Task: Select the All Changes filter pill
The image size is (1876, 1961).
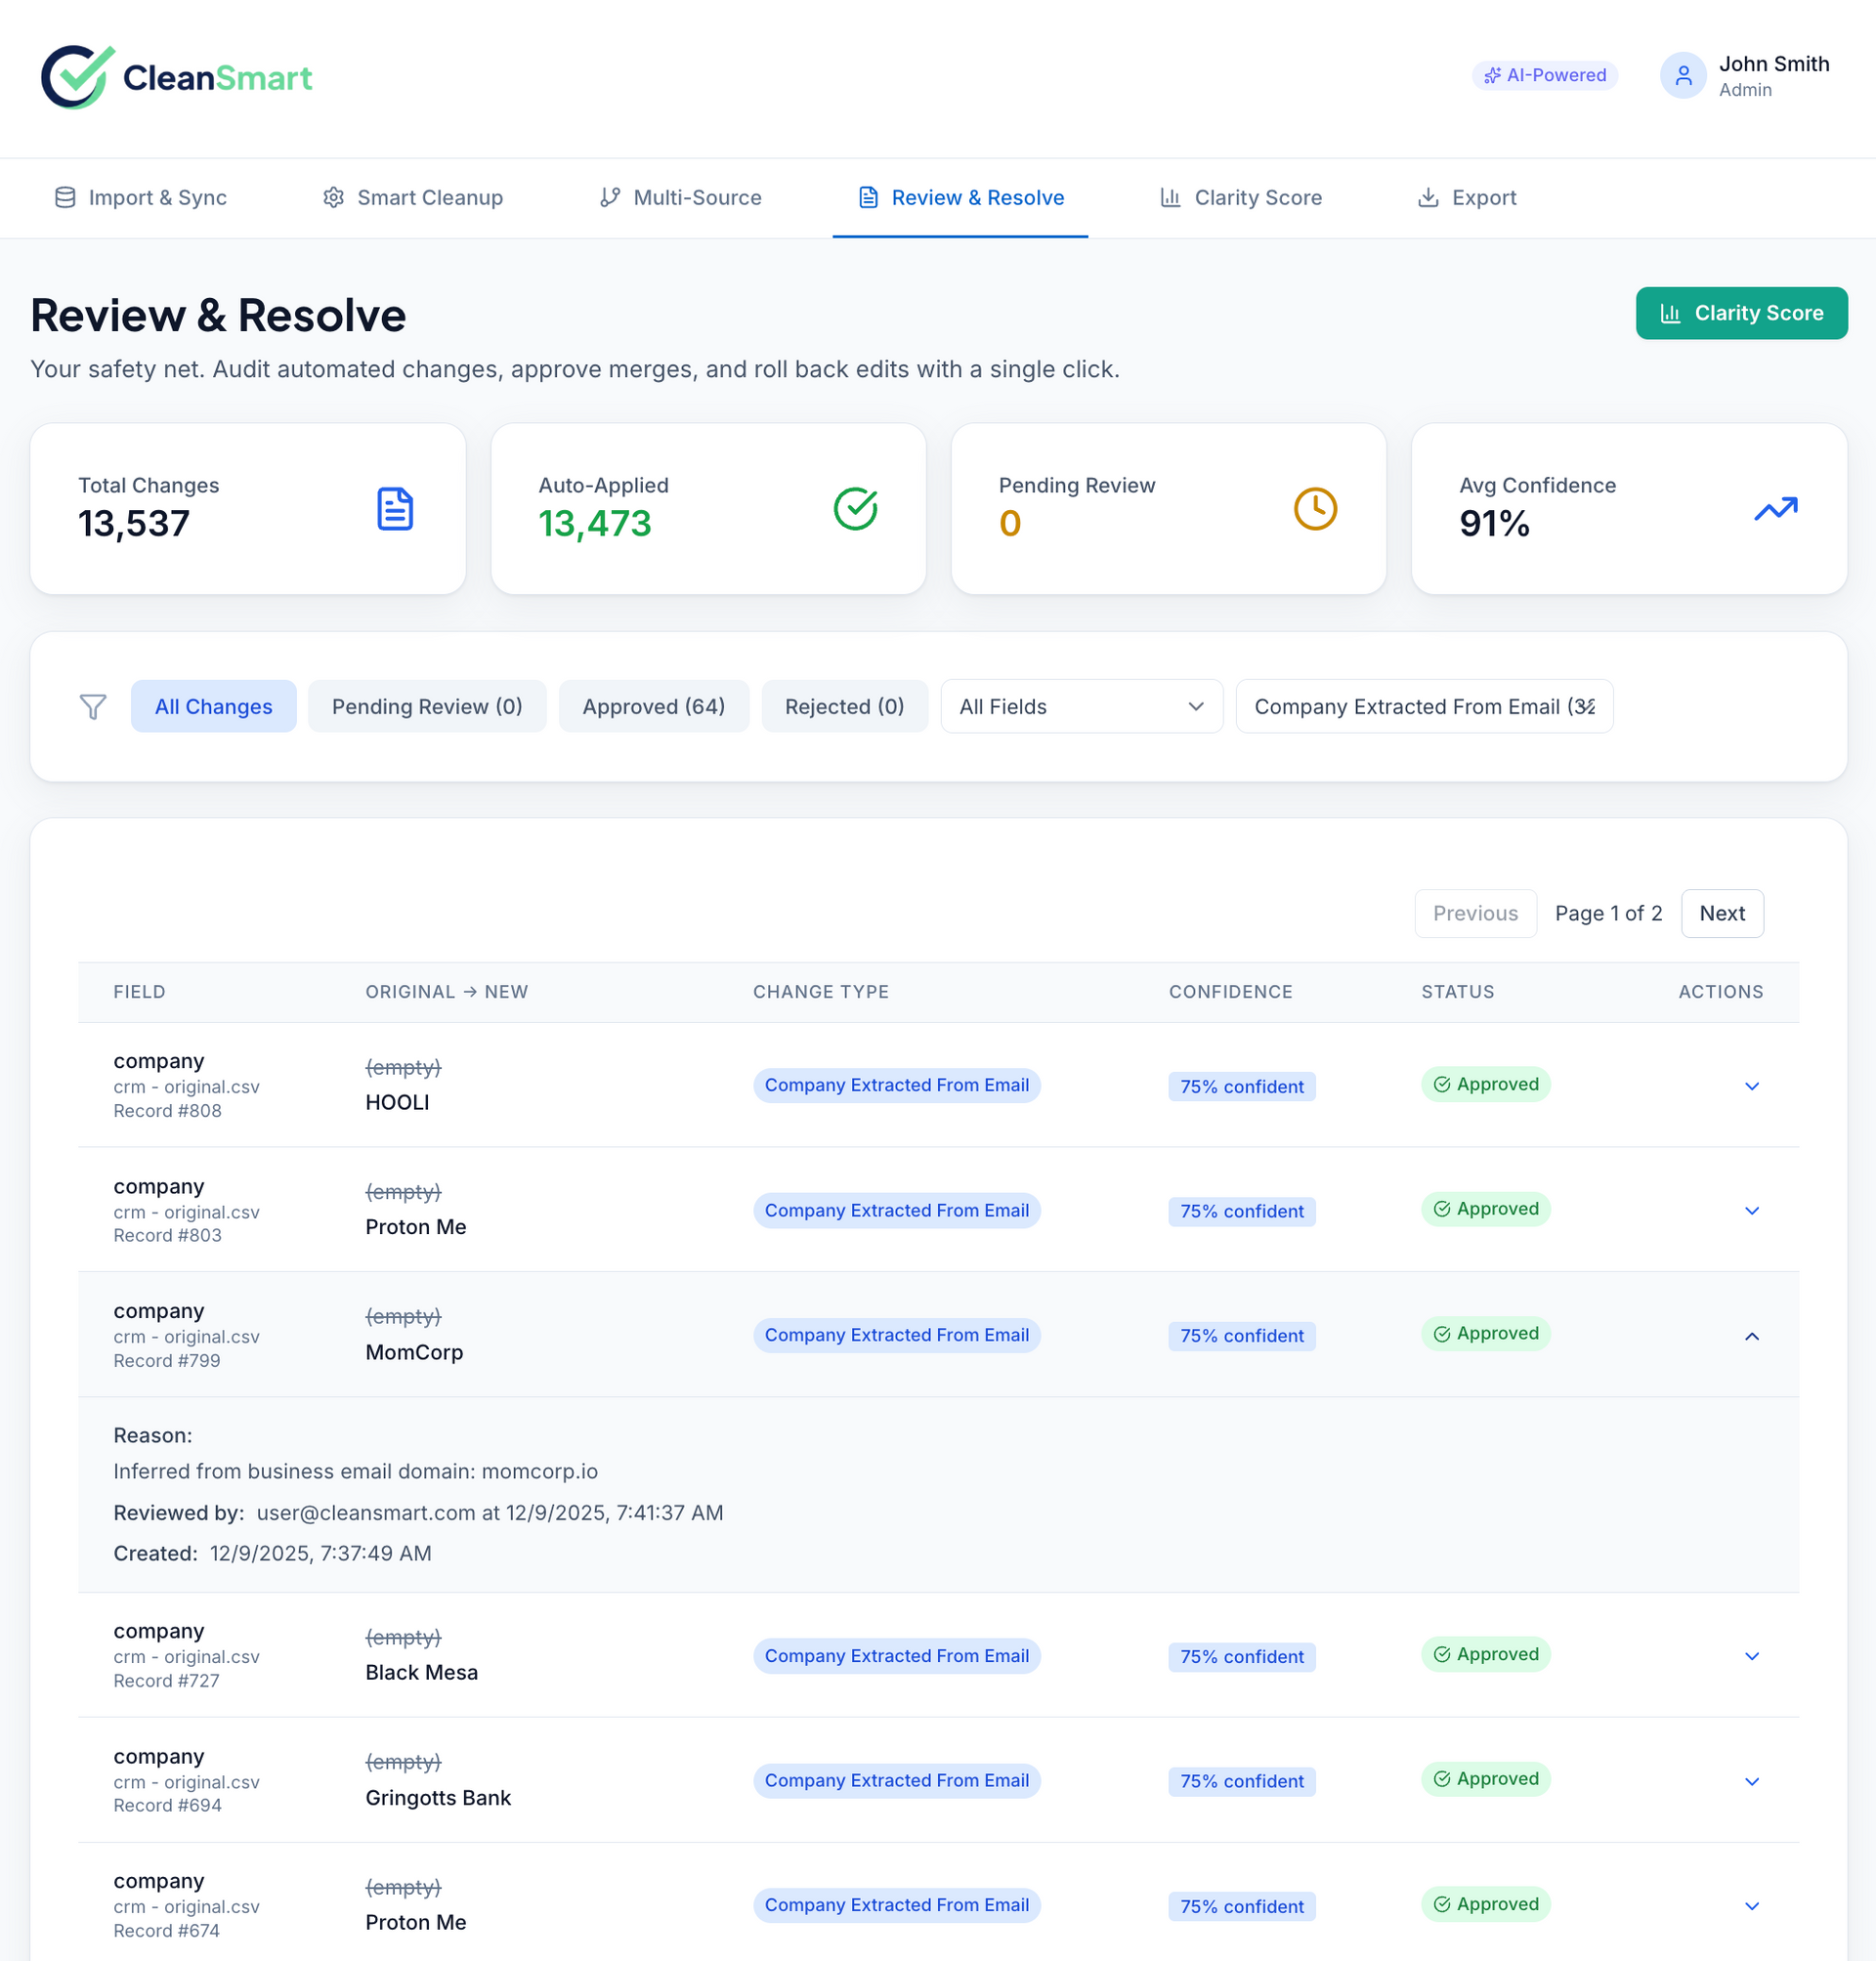Action: click(x=213, y=707)
